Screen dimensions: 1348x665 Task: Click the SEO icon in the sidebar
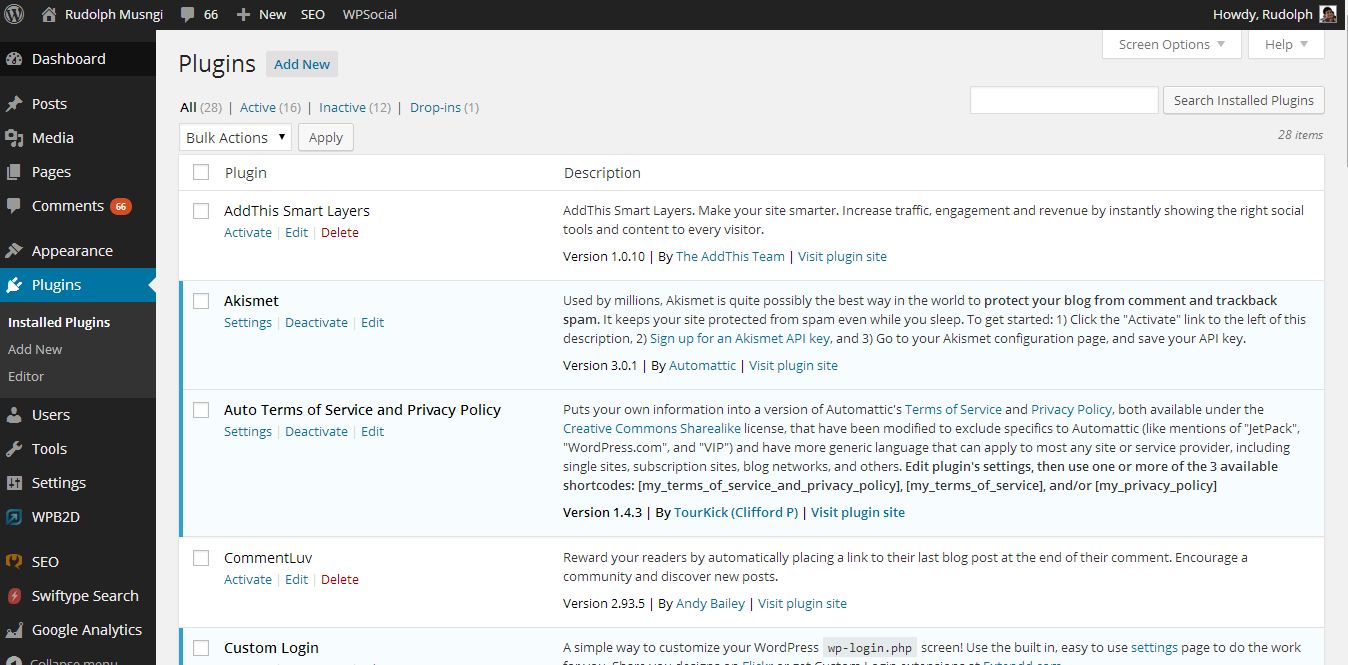[x=14, y=562]
